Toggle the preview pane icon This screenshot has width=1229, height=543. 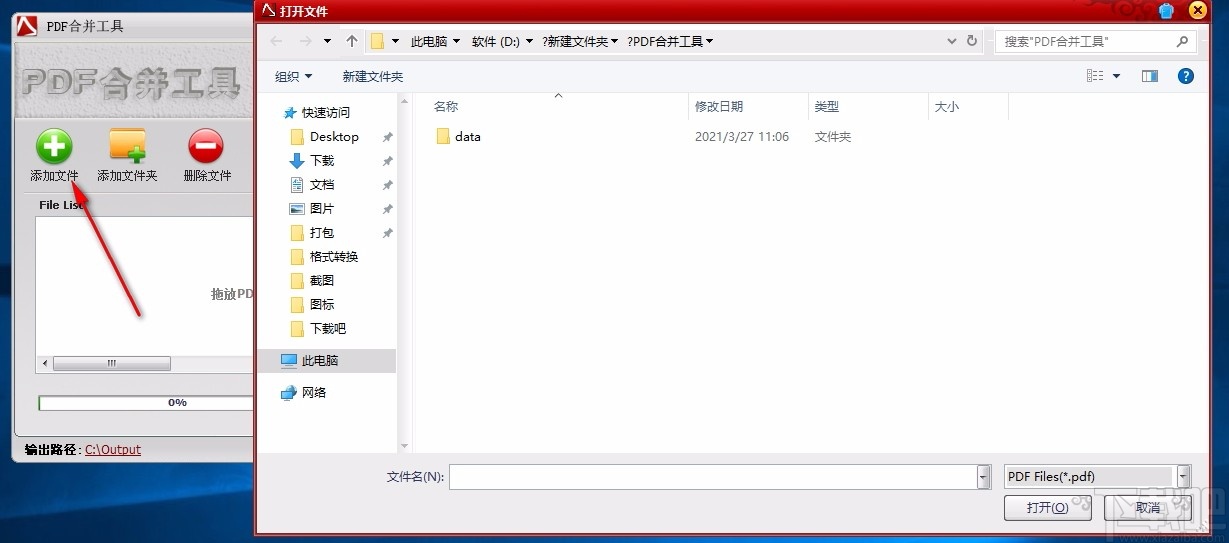(1150, 76)
